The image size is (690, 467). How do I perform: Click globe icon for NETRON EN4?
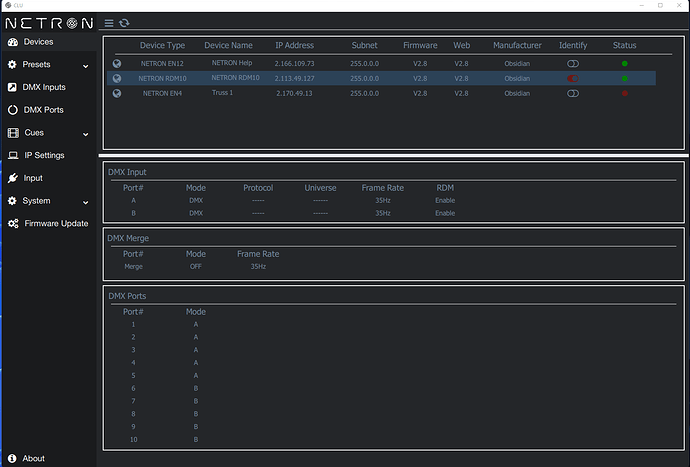(117, 93)
